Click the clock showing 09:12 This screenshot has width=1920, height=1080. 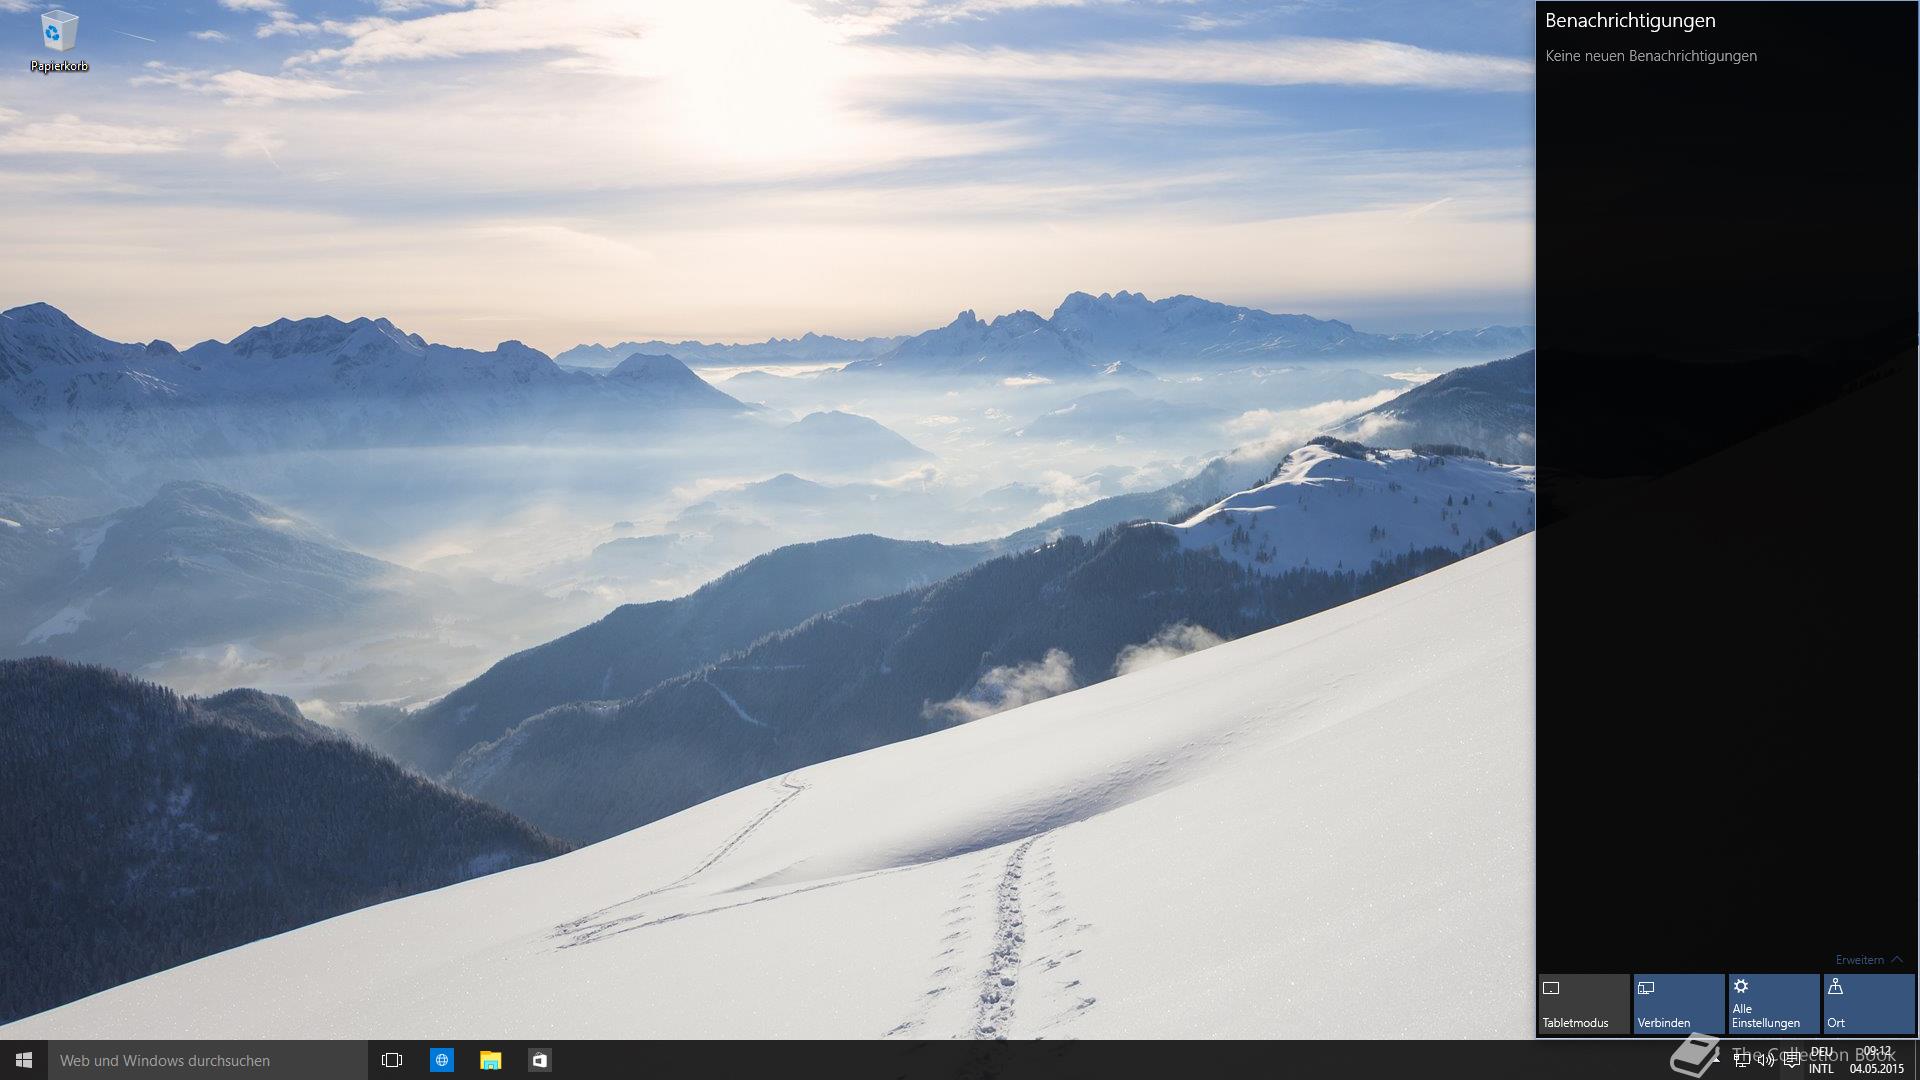[1876, 1060]
